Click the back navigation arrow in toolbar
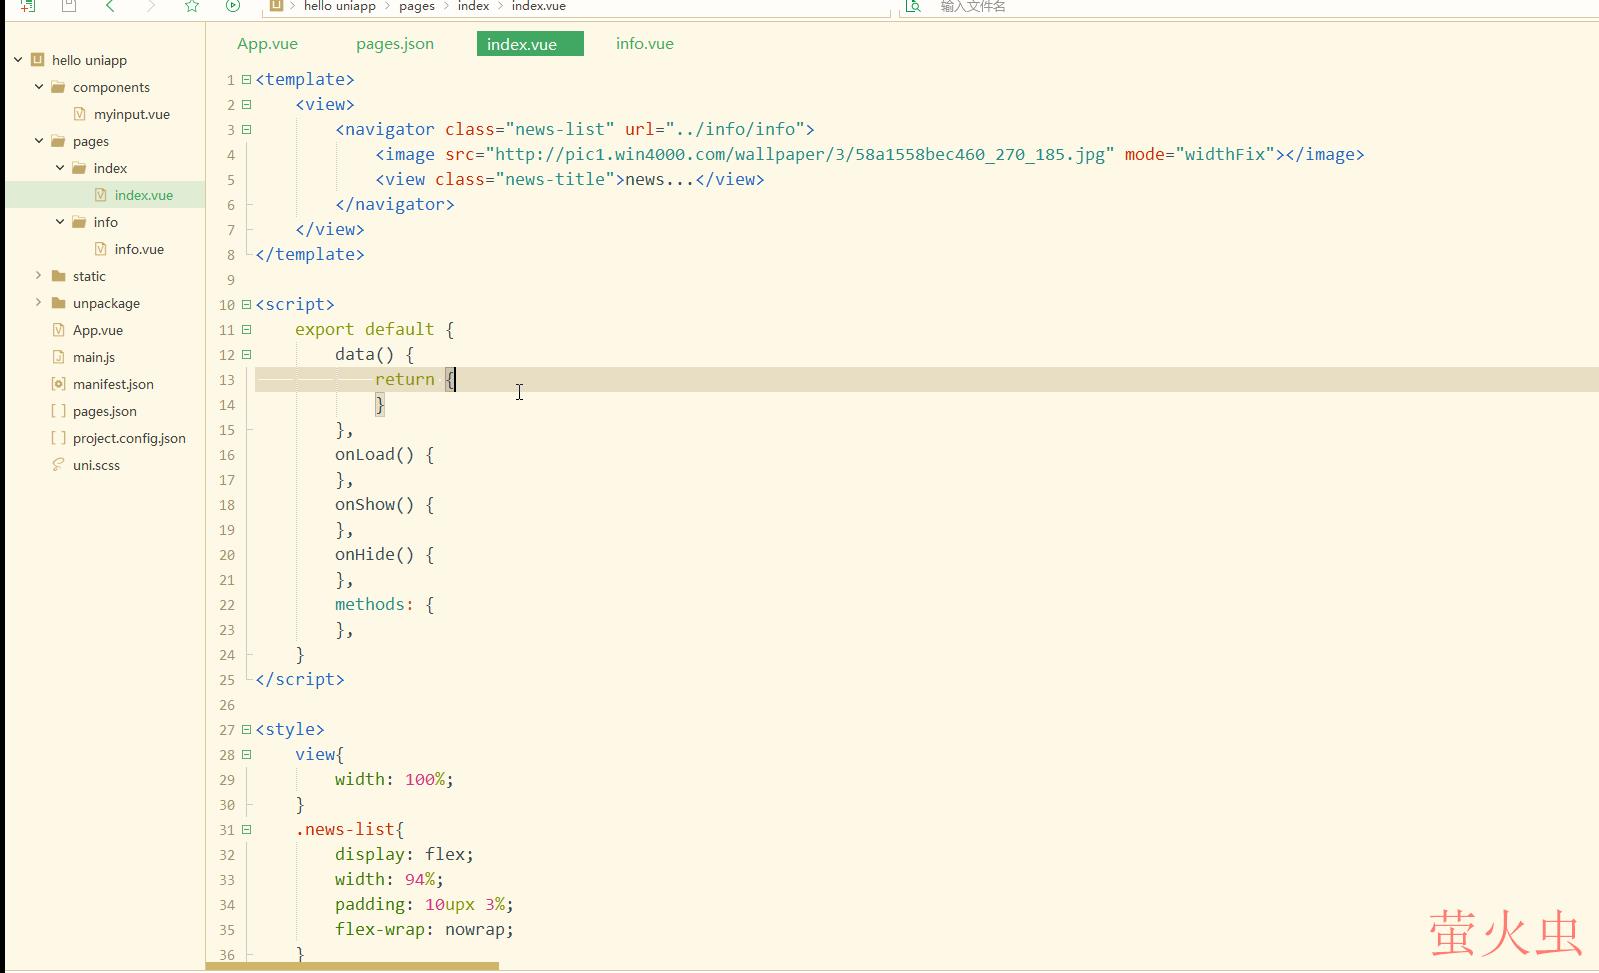The height and width of the screenshot is (973, 1599). [110, 6]
